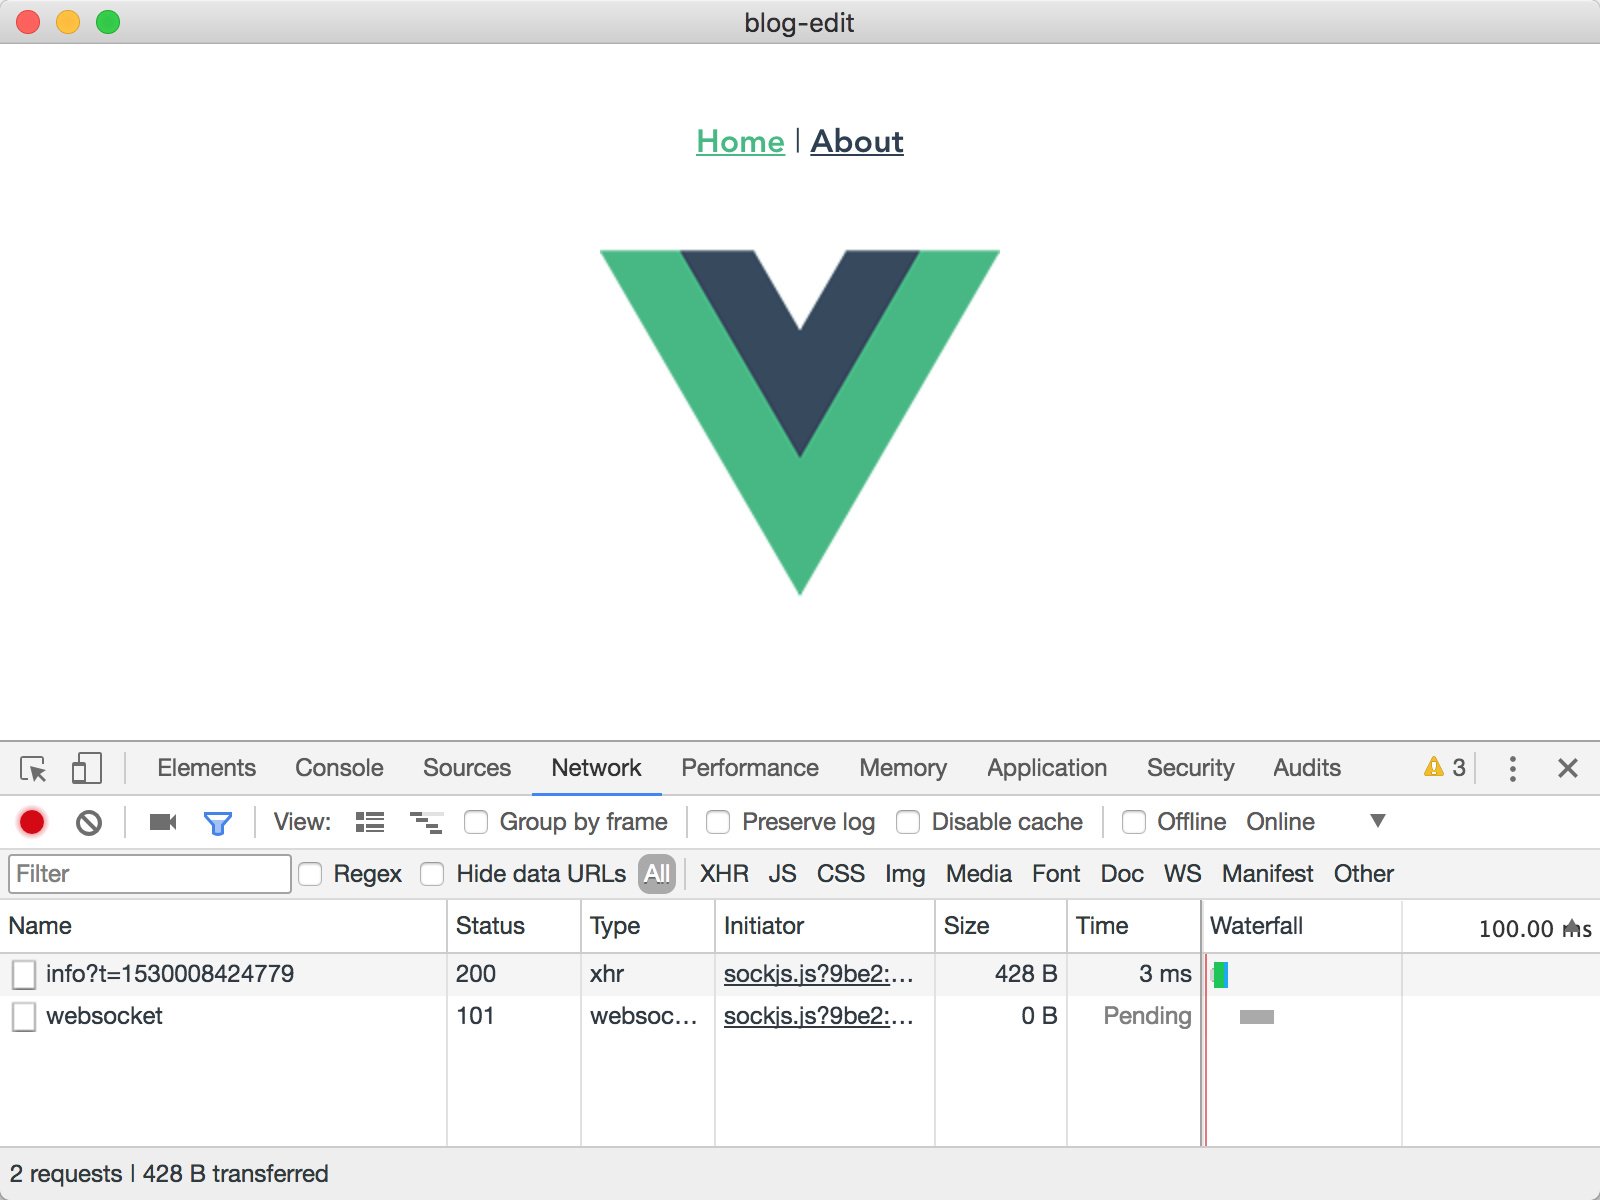Click the capture screenshots camera icon
Viewport: 1600px width, 1200px height.
pyautogui.click(x=163, y=822)
